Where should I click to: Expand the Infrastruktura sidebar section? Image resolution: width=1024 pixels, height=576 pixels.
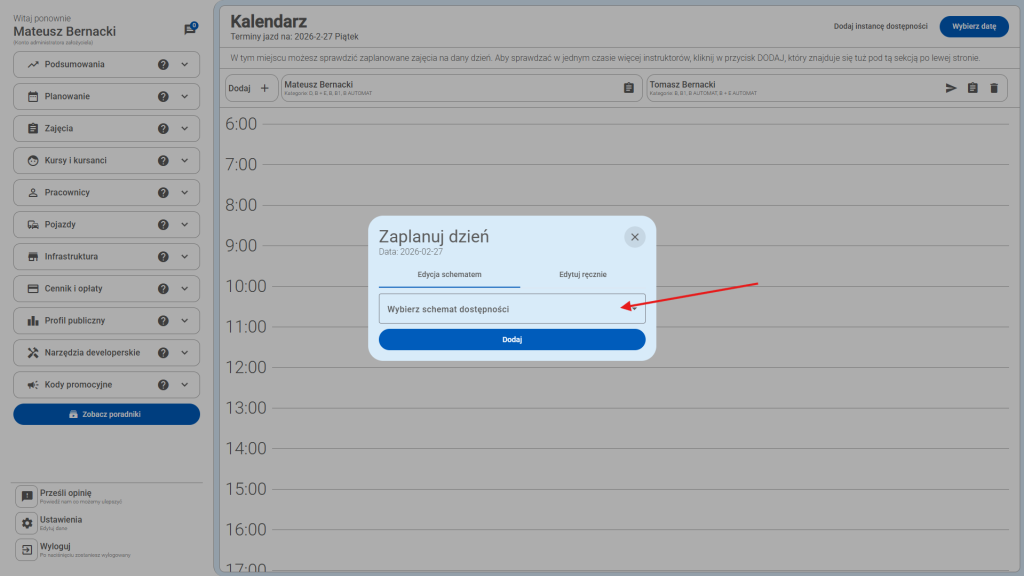click(106, 256)
